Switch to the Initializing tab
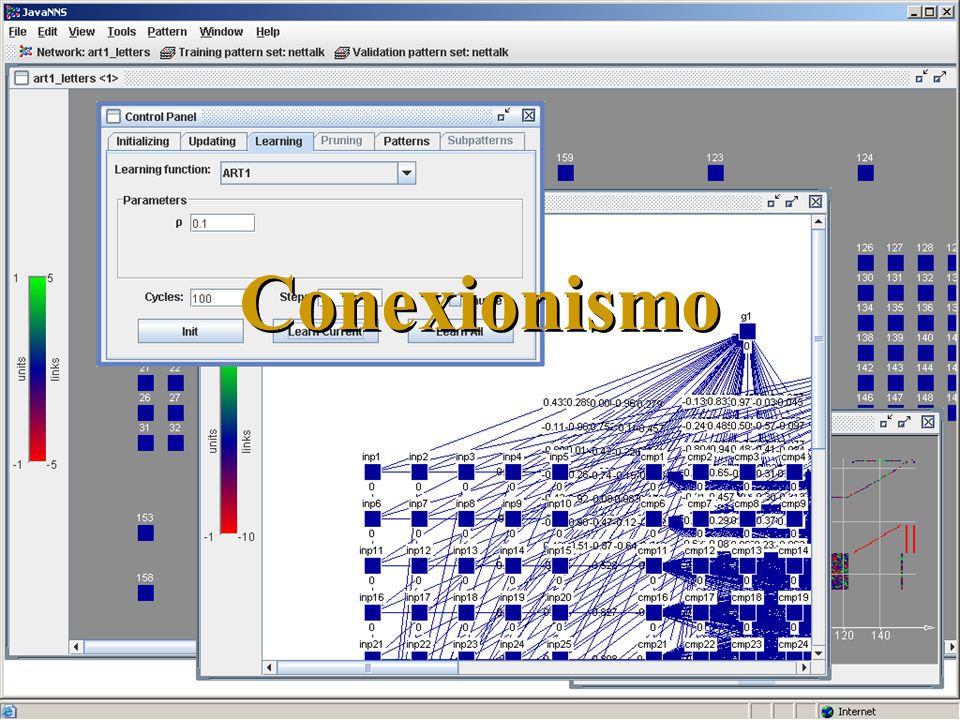This screenshot has width=960, height=720. pos(143,141)
